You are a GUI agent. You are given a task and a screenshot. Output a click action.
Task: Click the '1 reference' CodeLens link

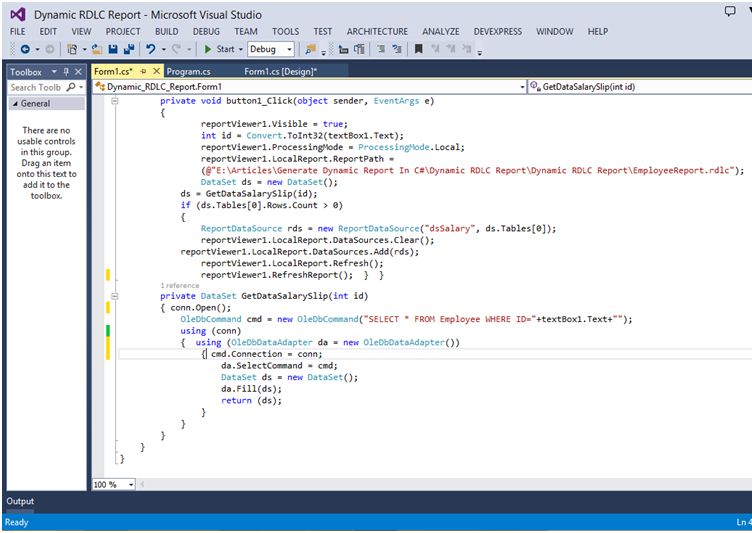(x=180, y=285)
